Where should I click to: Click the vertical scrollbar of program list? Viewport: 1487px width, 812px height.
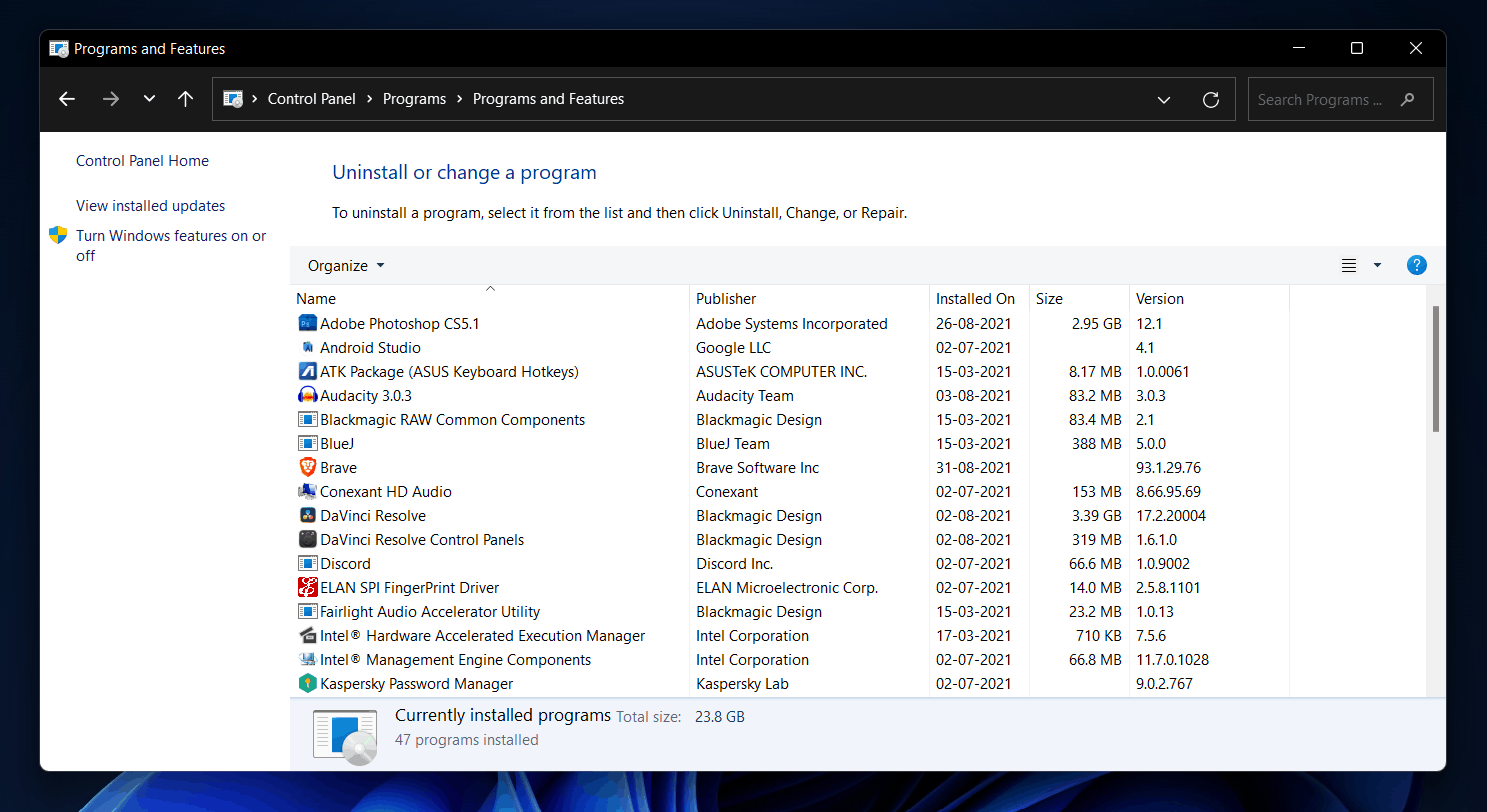tap(1436, 370)
